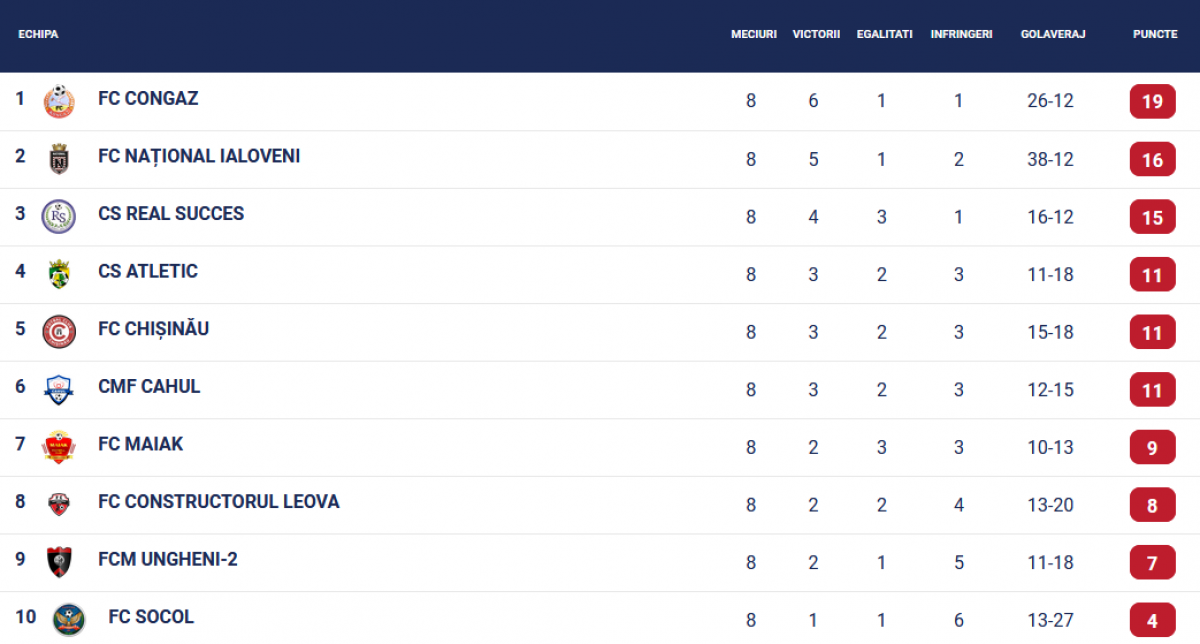Click the Meciuri column header
Viewport: 1200px width, 644px height.
pyautogui.click(x=753, y=34)
